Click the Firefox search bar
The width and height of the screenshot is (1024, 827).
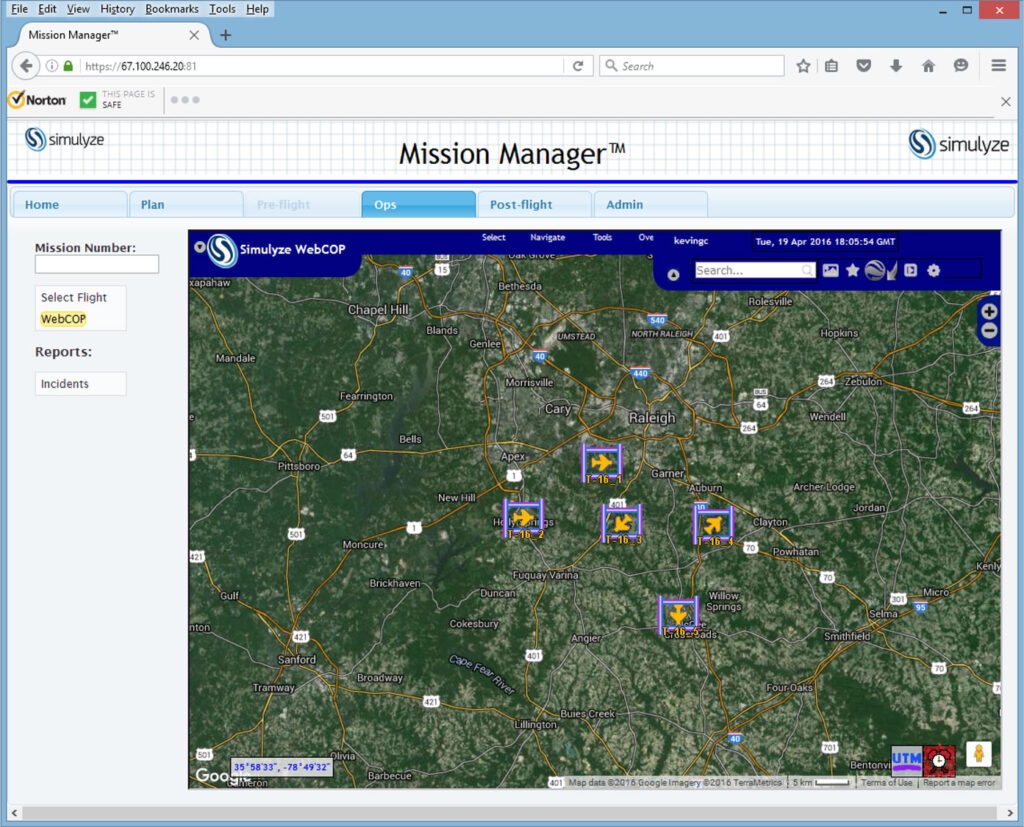(691, 66)
